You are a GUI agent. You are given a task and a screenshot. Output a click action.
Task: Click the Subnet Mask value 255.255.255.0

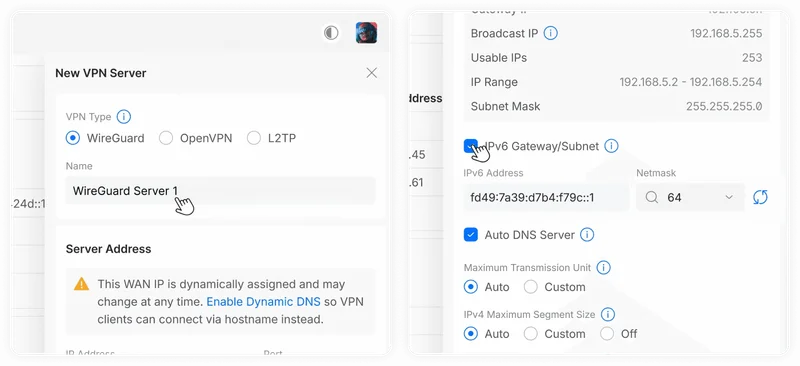(x=724, y=106)
